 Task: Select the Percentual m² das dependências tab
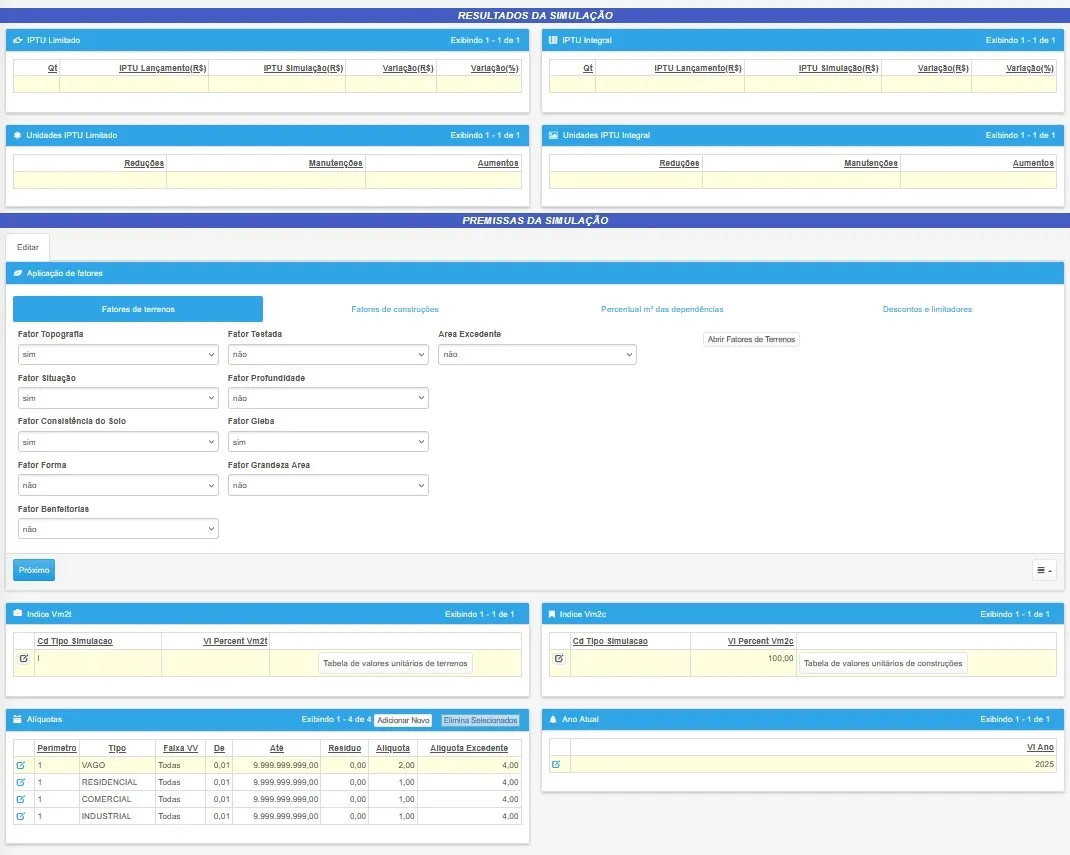coord(662,309)
